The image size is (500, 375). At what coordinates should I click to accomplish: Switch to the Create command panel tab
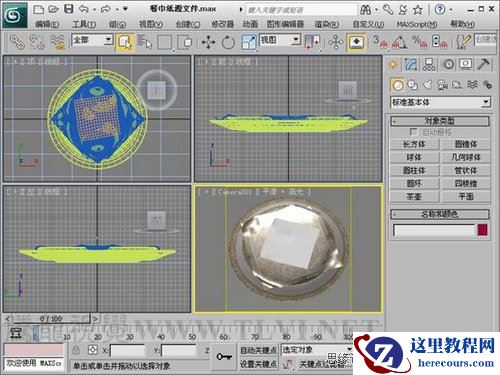[x=393, y=64]
